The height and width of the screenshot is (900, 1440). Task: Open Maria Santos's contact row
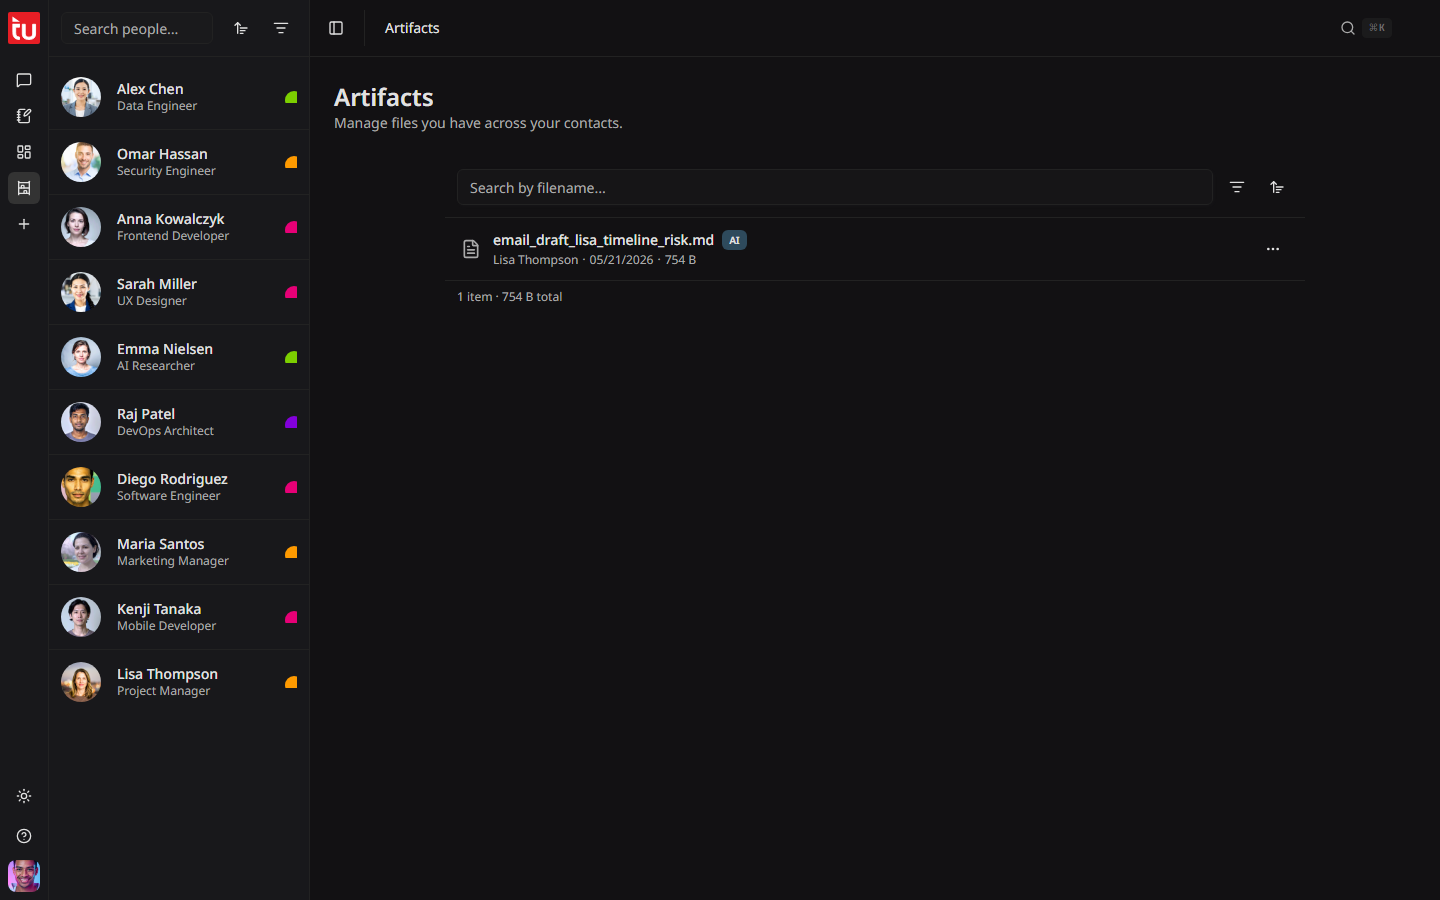click(x=179, y=552)
